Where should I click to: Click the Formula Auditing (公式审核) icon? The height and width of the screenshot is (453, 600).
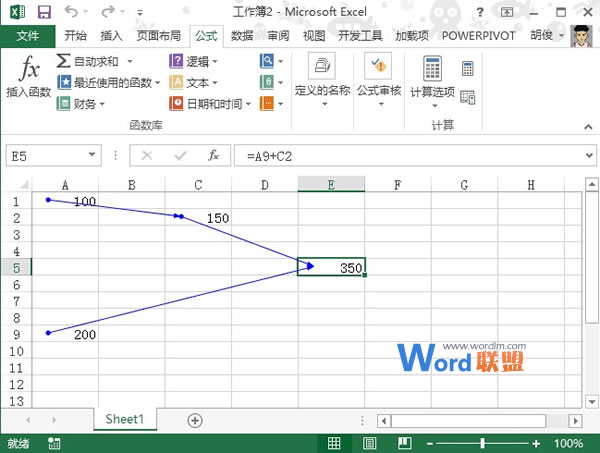(x=378, y=66)
